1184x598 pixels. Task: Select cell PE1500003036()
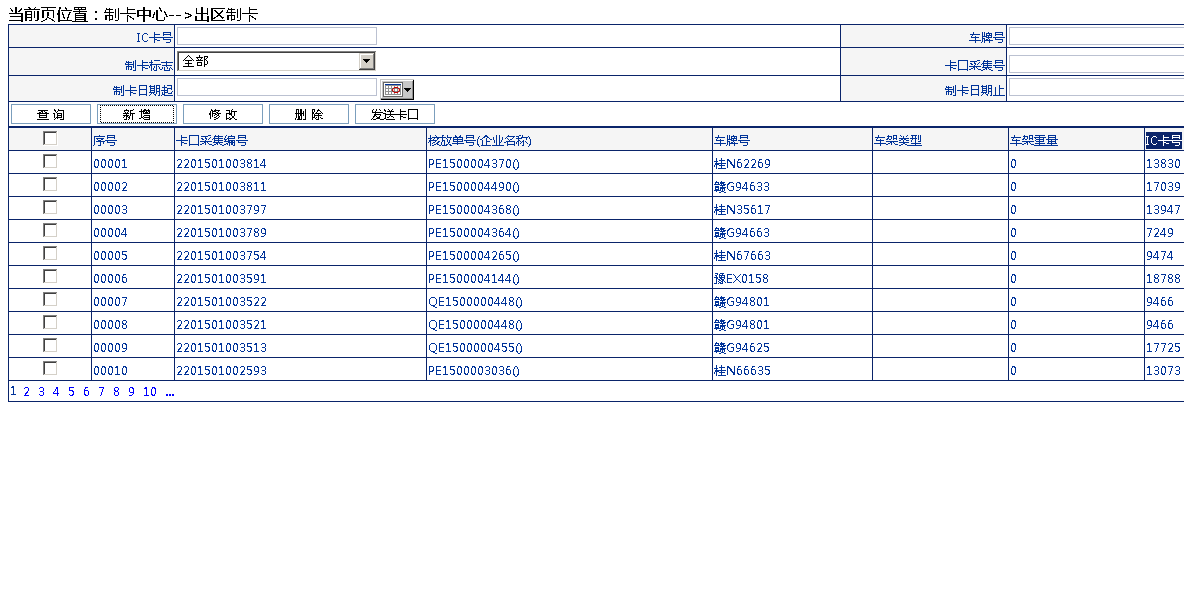[474, 371]
